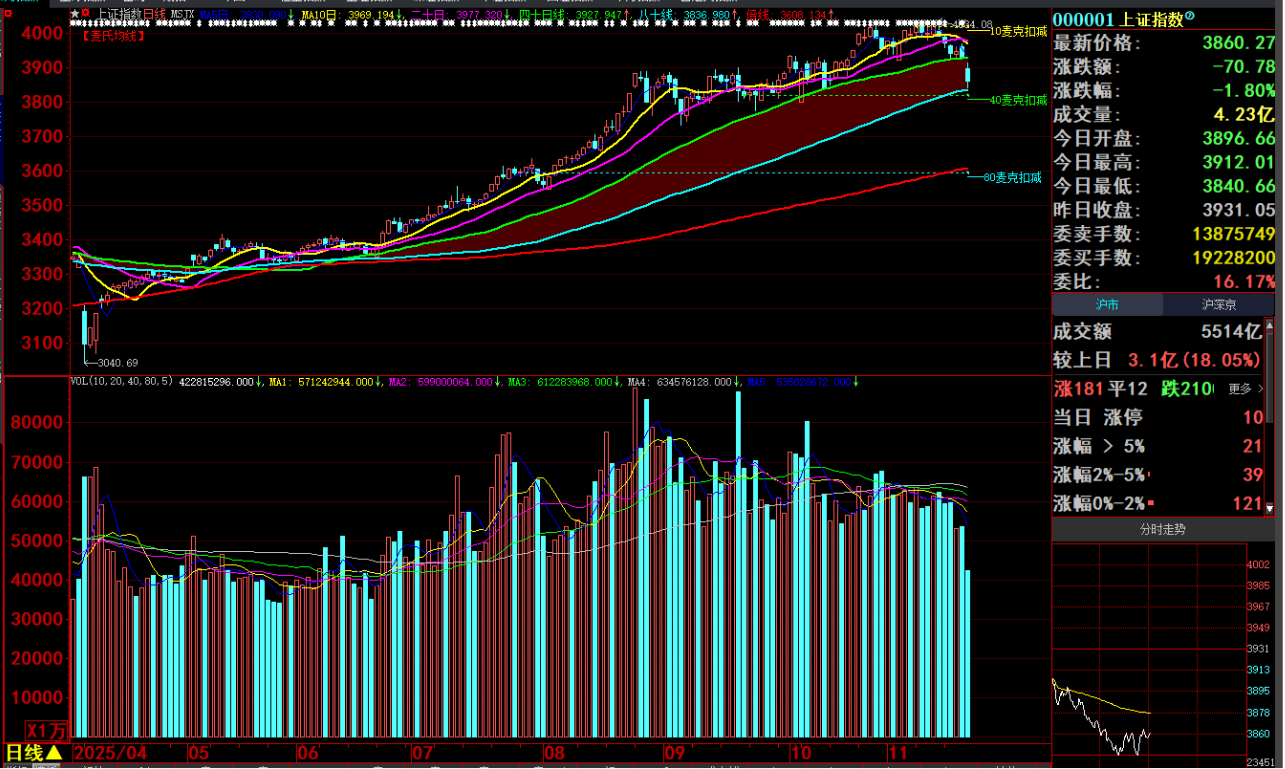Click the 10麦克扣减 marker label
1285x769 pixels.
(x=1018, y=32)
